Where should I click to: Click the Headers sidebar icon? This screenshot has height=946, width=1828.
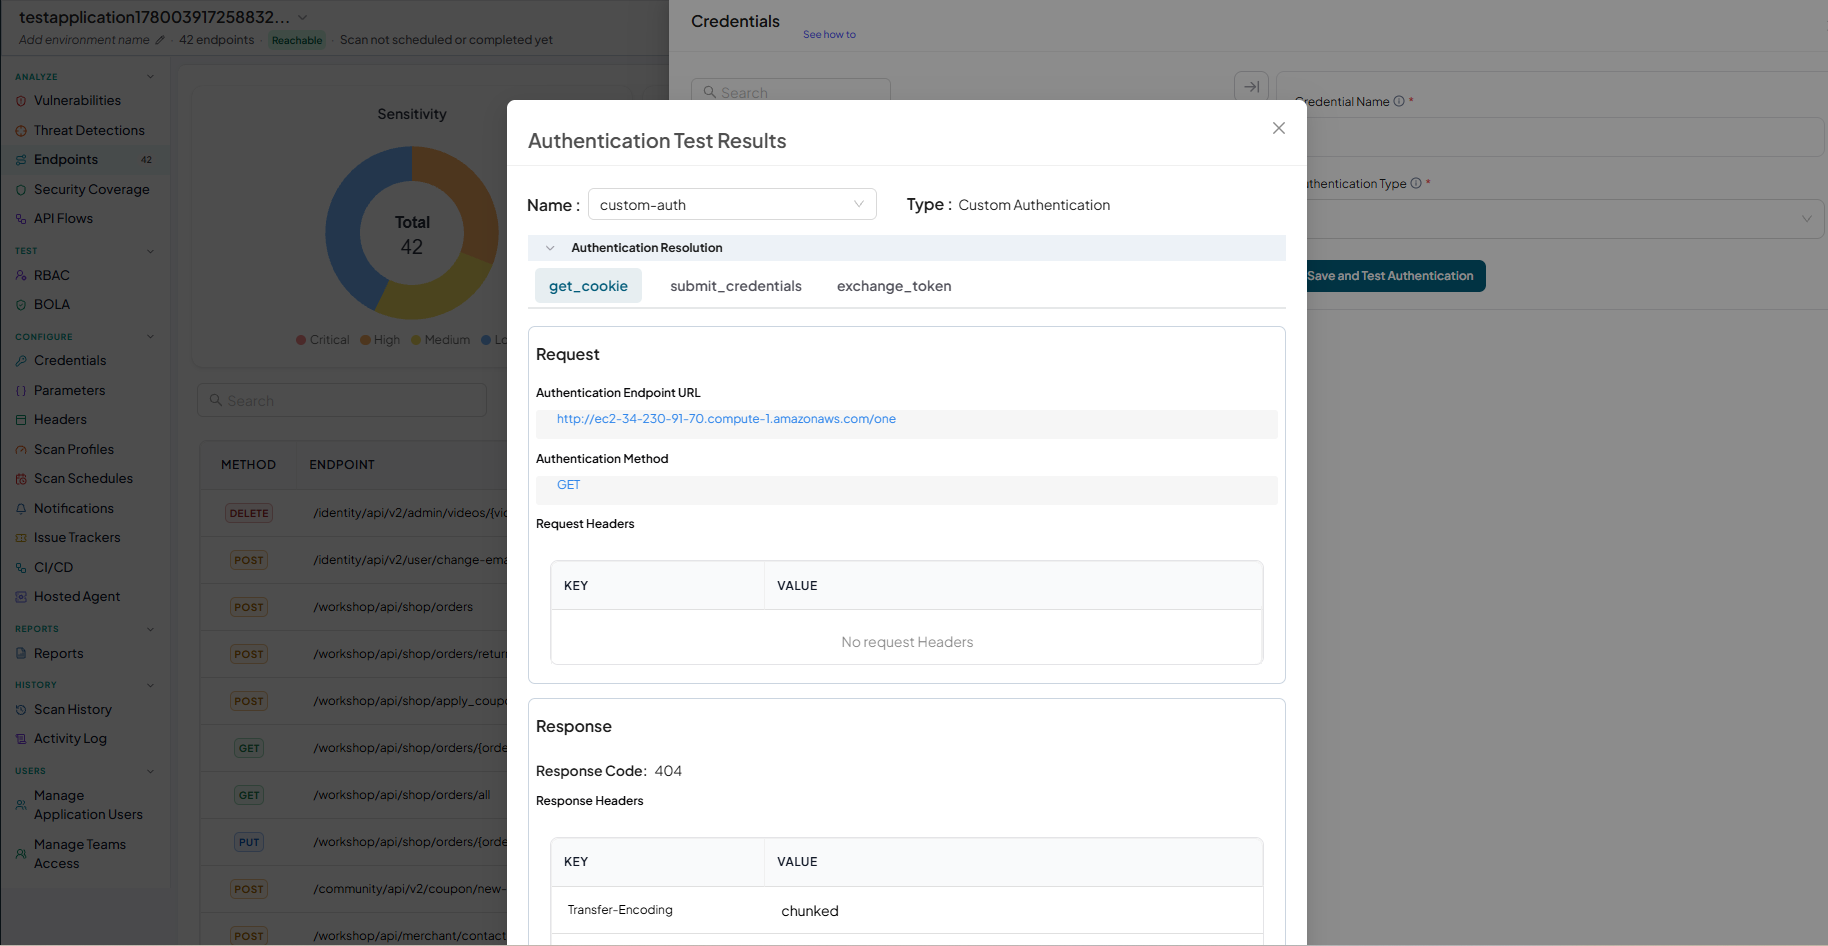[21, 420]
